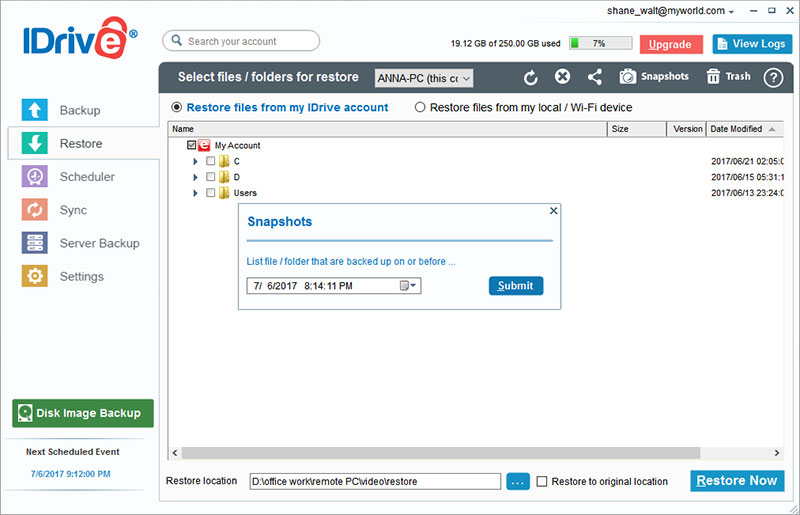Click the C folder icon
800x515 pixels.
click(x=224, y=161)
